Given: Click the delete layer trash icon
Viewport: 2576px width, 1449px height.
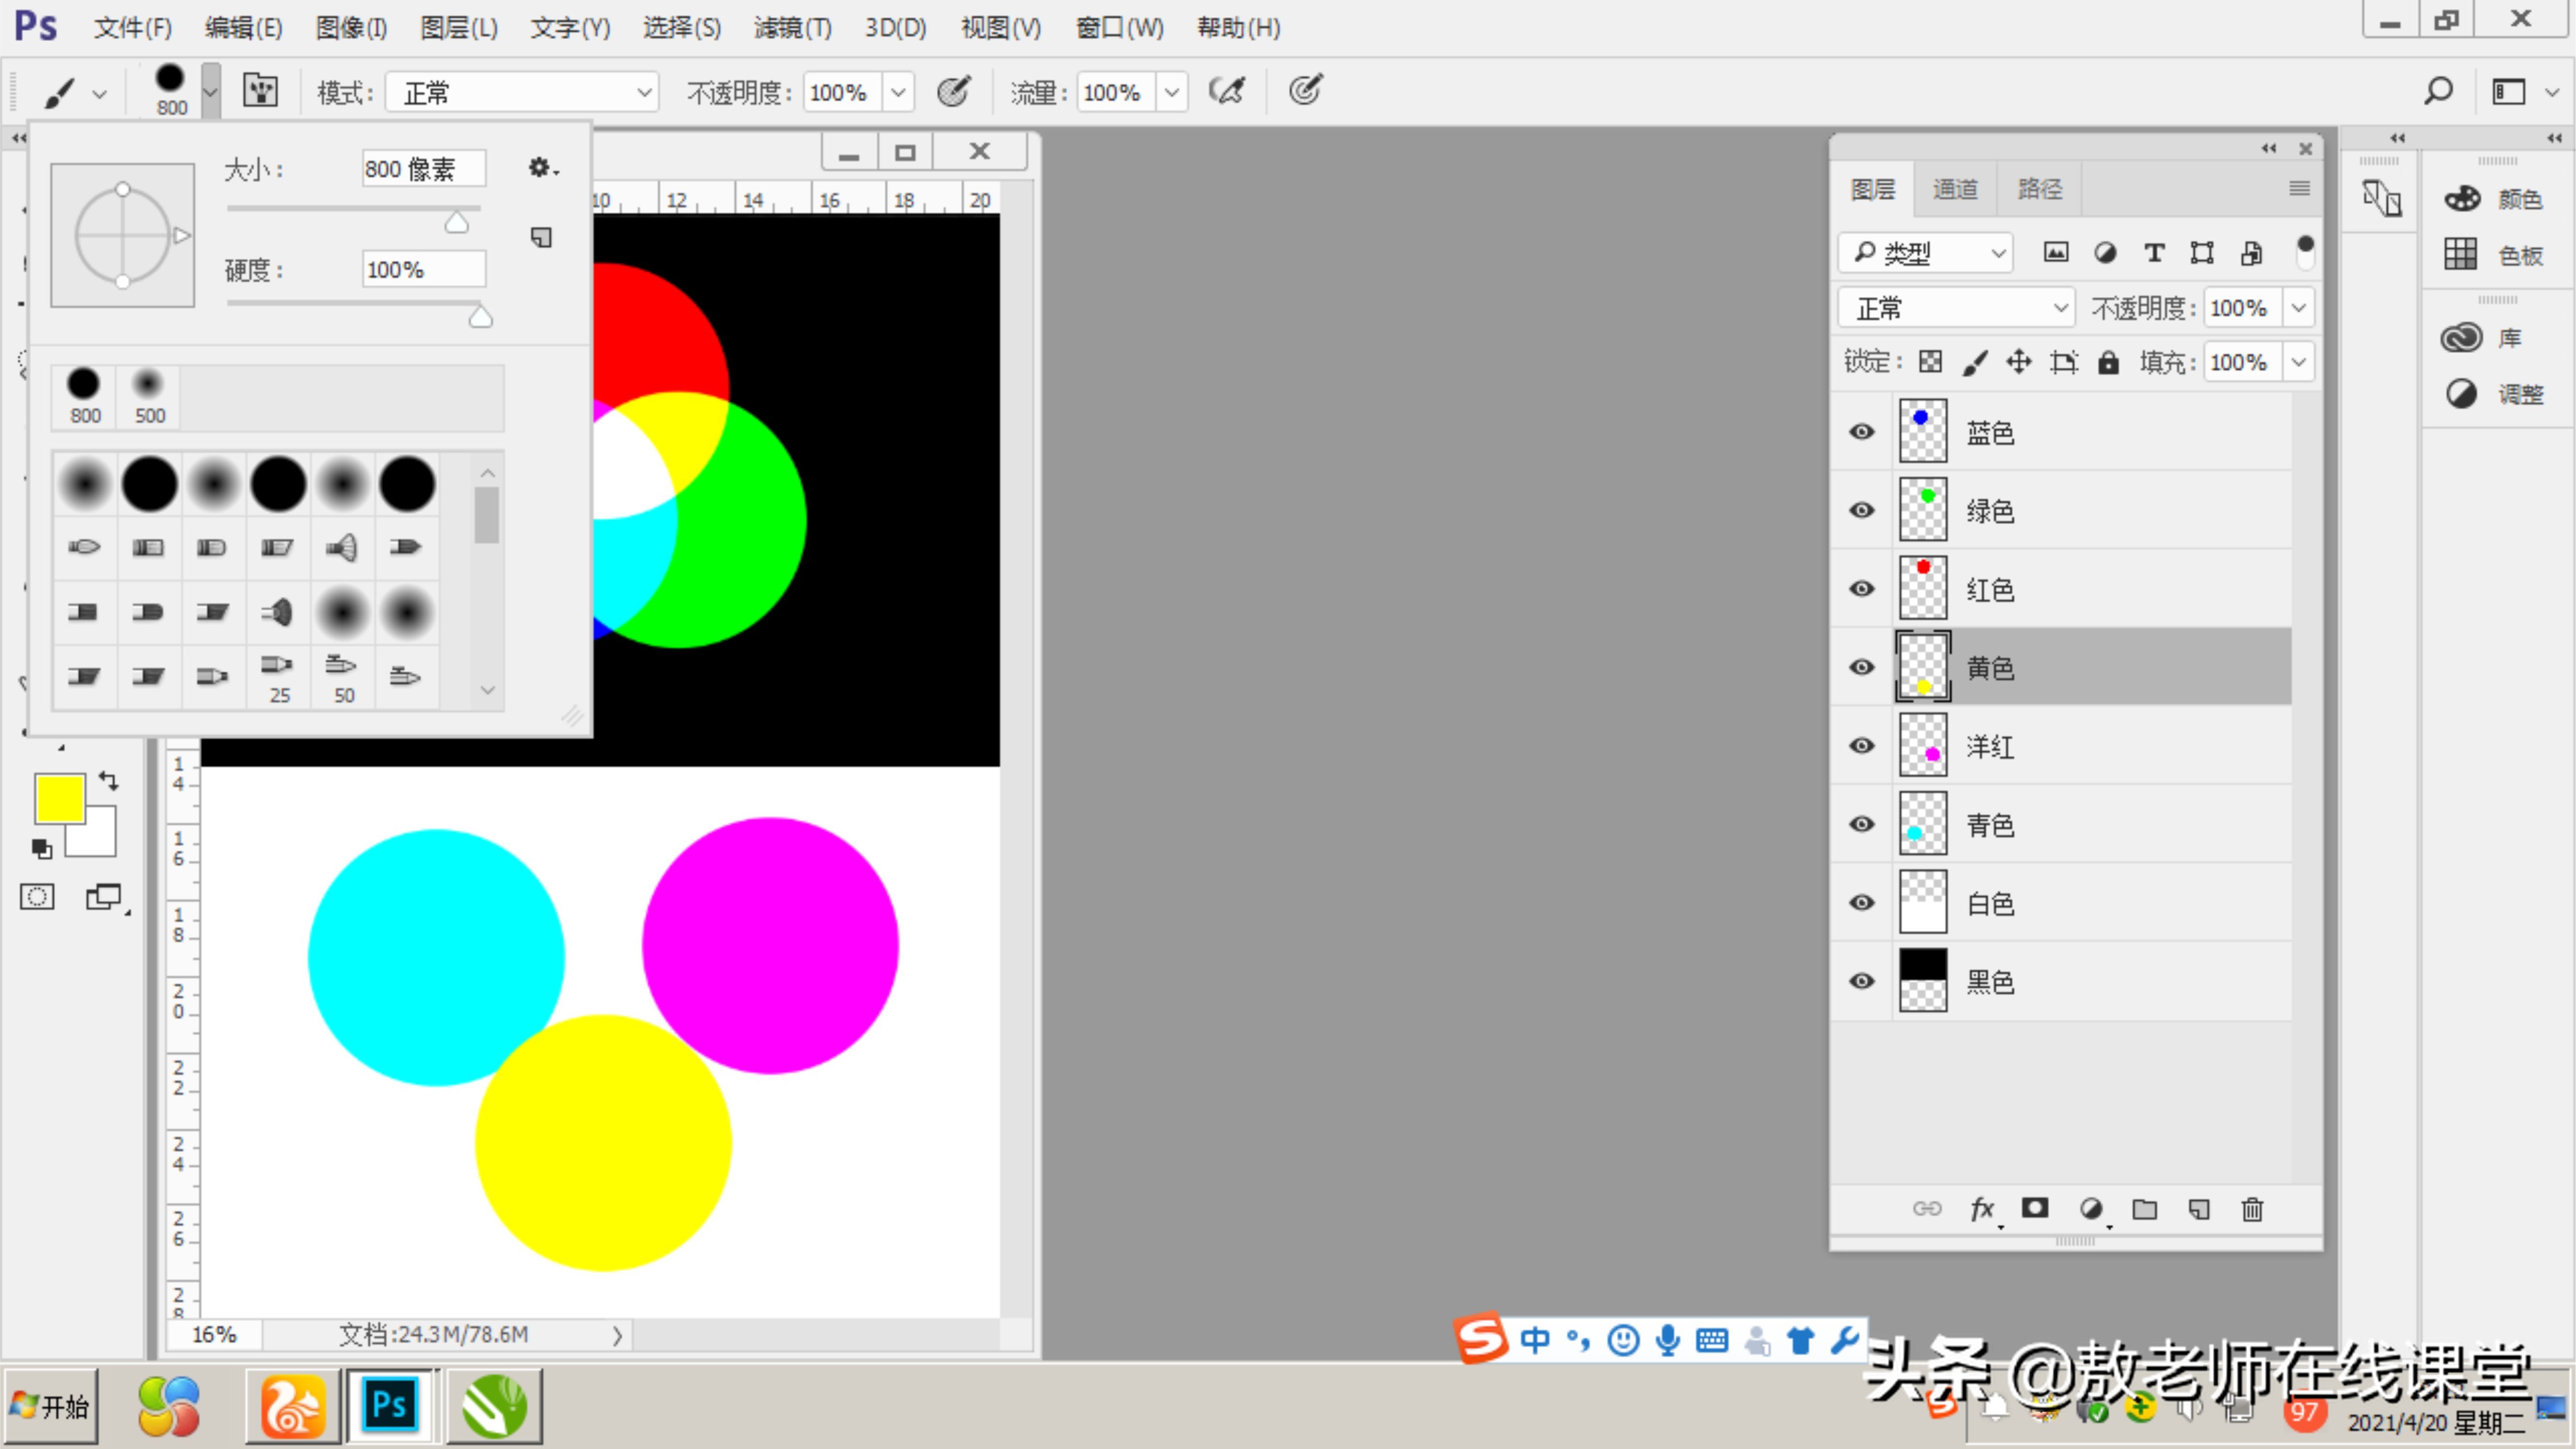Looking at the screenshot, I should (x=2252, y=1209).
